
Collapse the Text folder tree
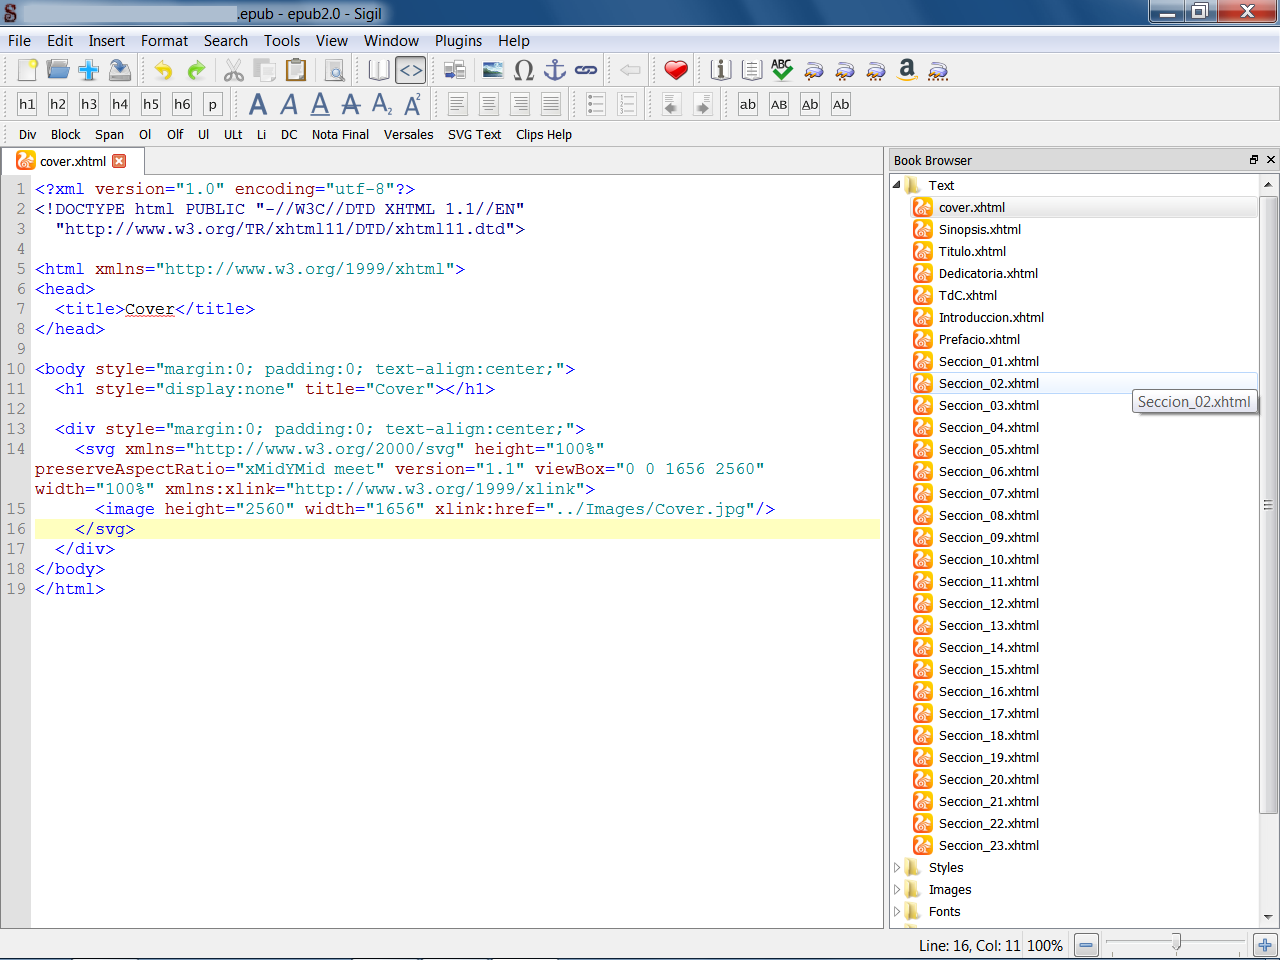pyautogui.click(x=897, y=185)
